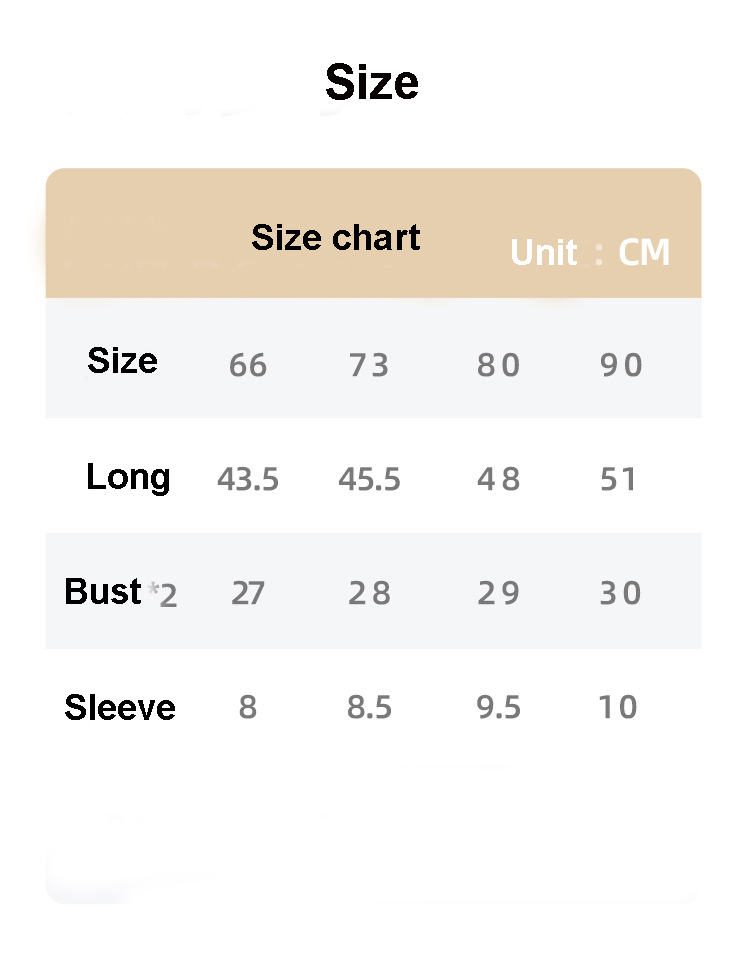Select the "Long" row label
This screenshot has height=962, width=750.
click(128, 477)
